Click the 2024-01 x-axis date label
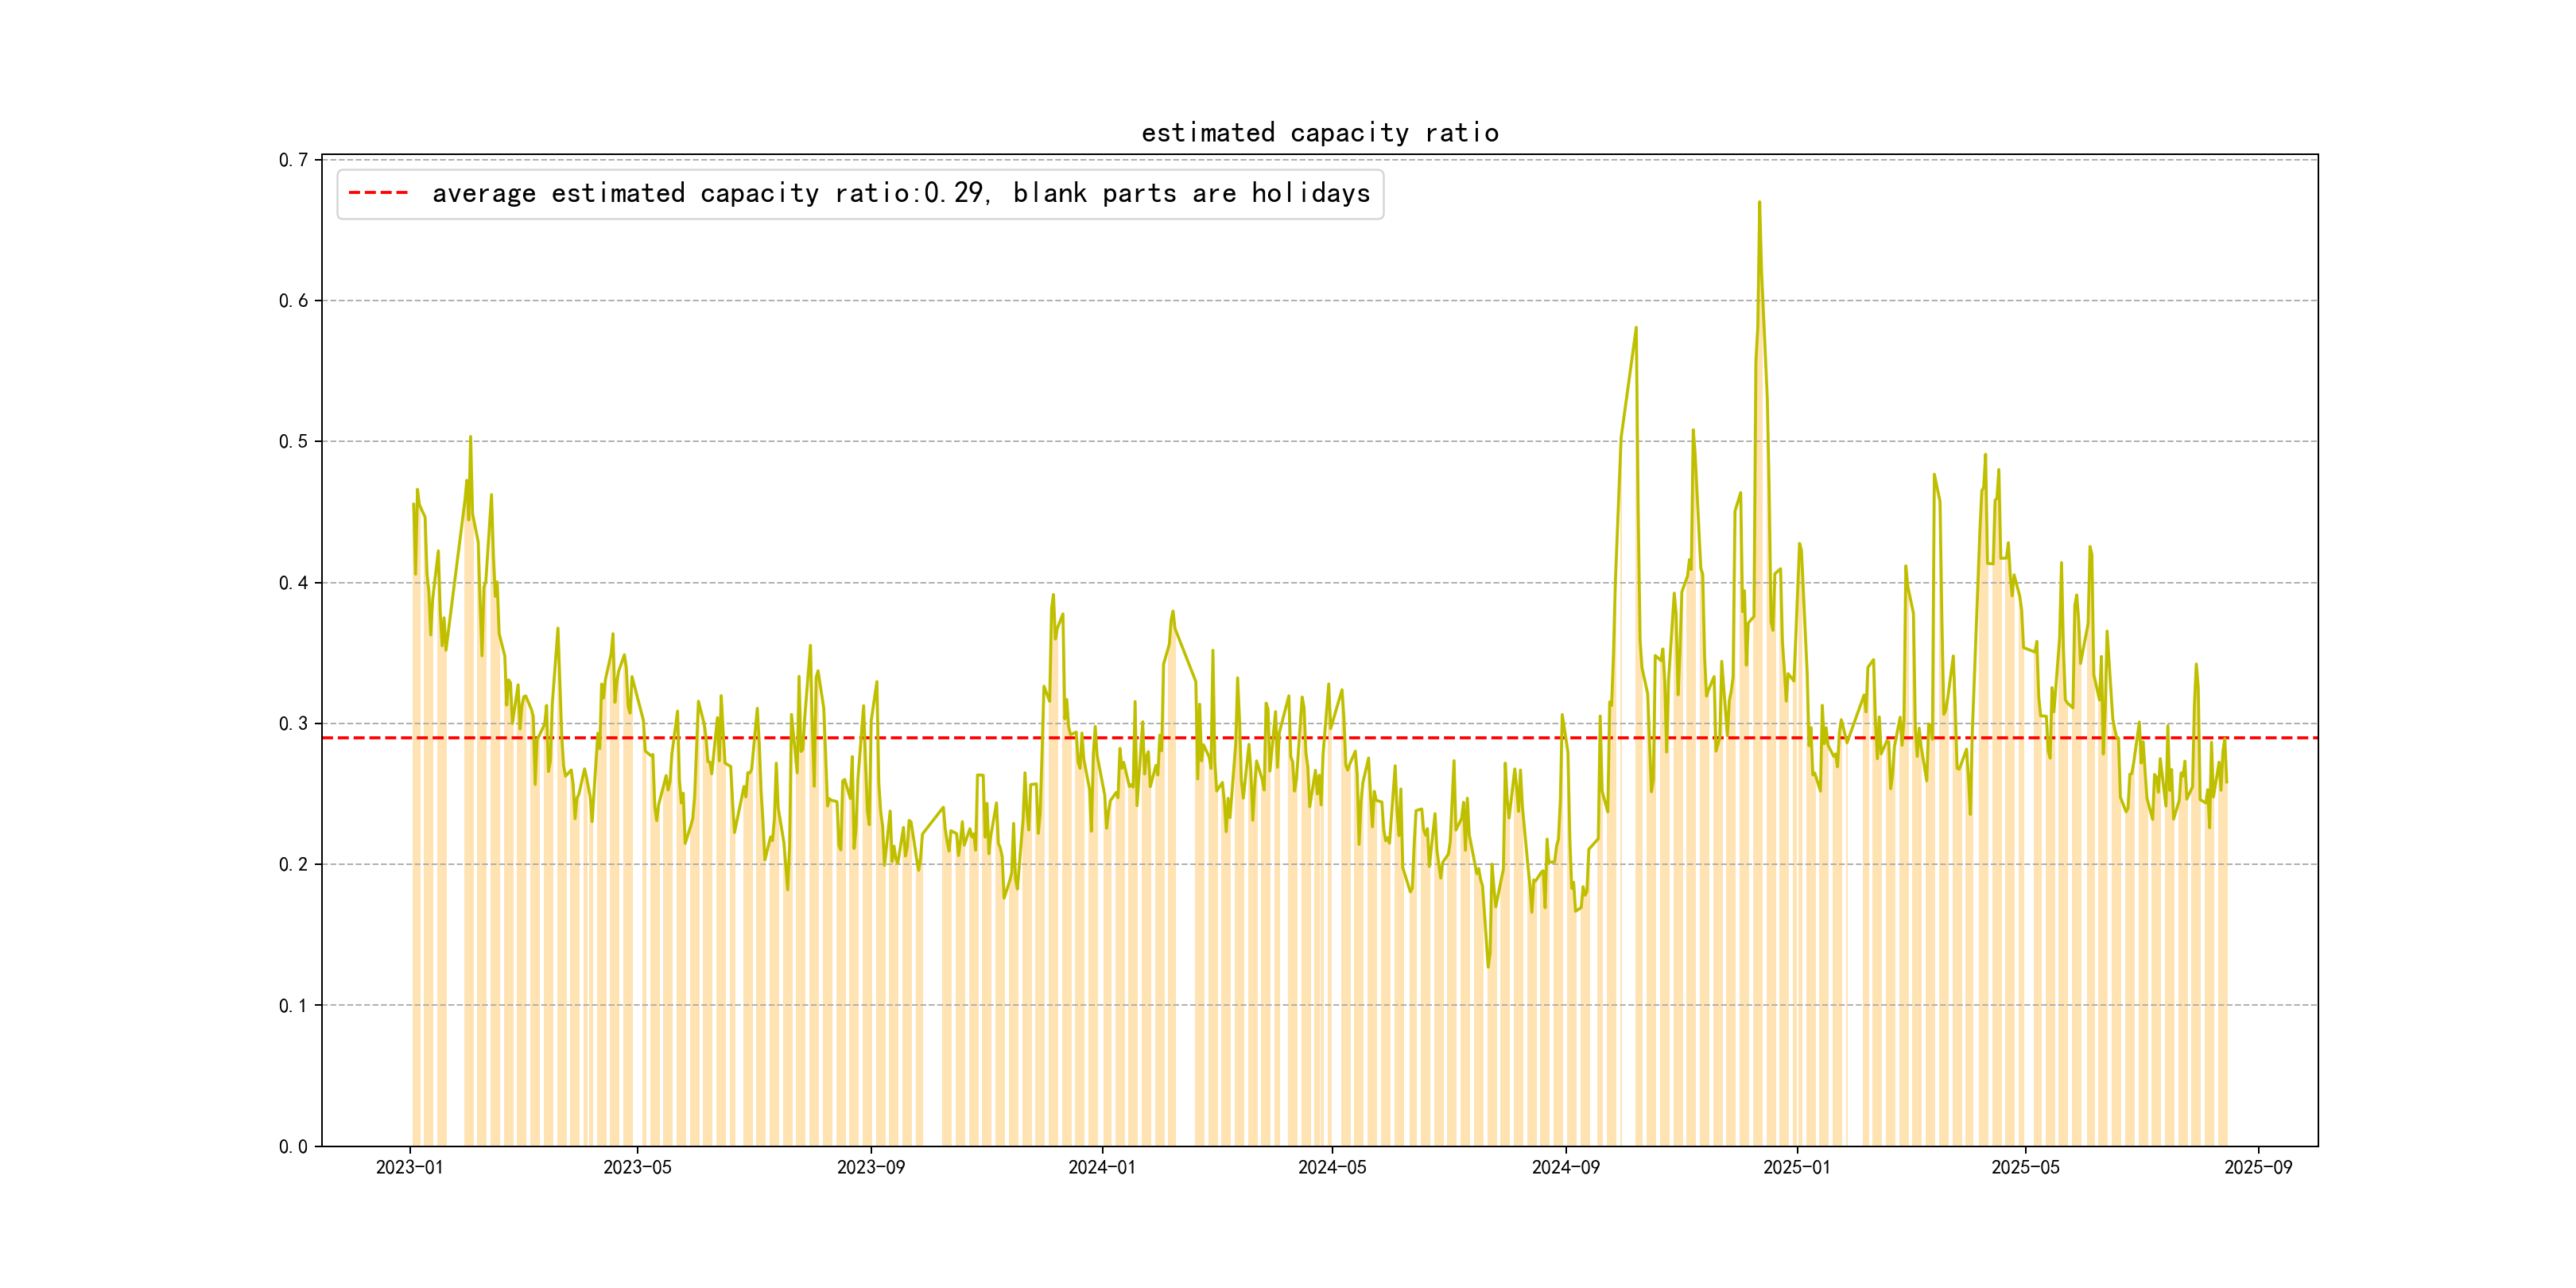This screenshot has height=1288, width=2576. (1101, 1168)
